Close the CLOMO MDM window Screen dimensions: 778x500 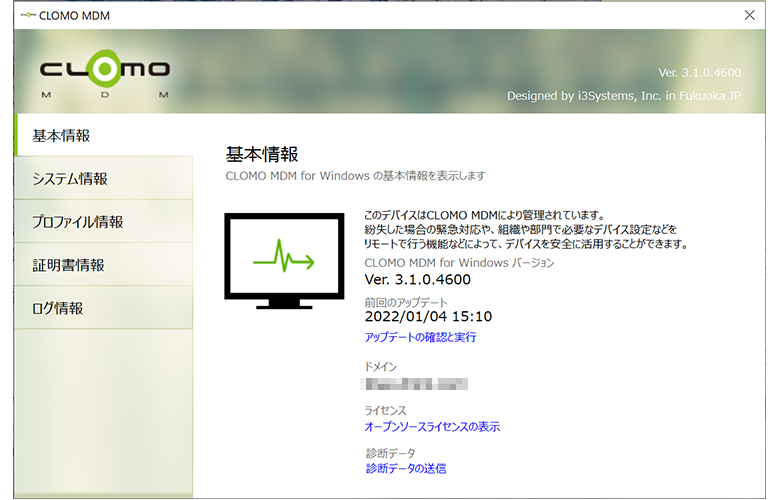click(750, 15)
